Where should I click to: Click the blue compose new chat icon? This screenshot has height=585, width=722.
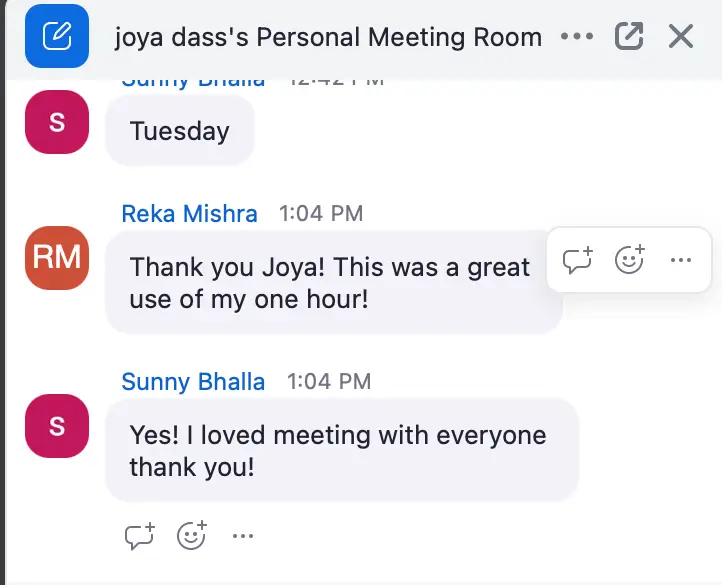(57, 37)
